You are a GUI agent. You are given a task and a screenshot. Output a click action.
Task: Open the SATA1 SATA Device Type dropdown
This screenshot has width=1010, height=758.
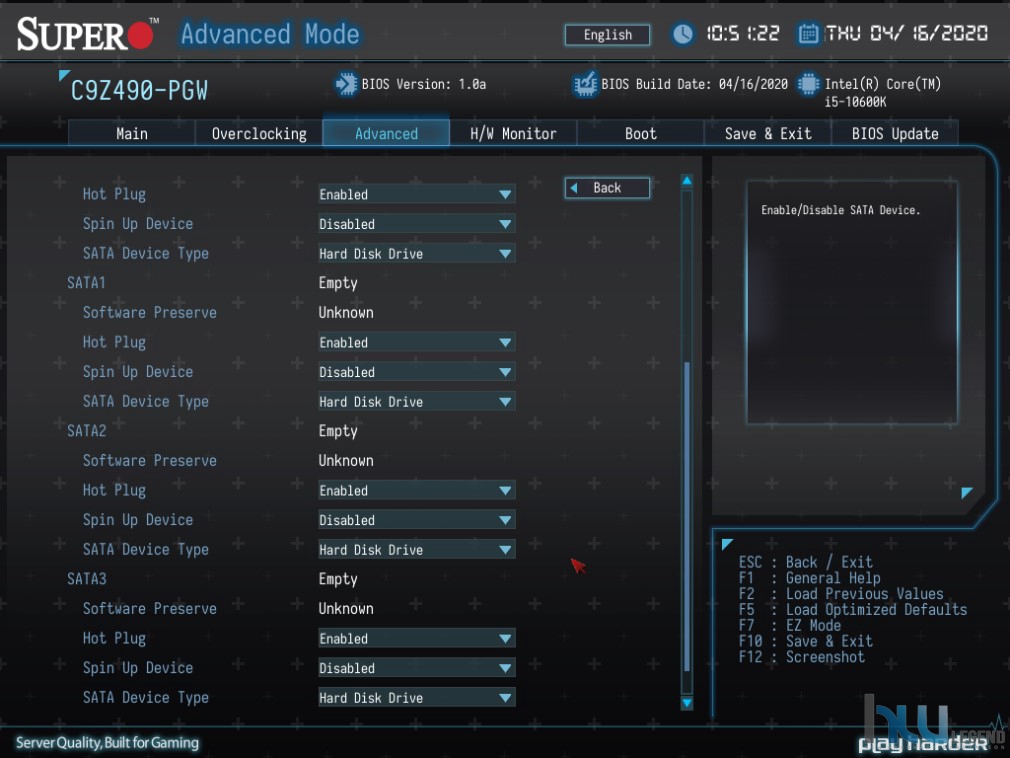pyautogui.click(x=417, y=402)
